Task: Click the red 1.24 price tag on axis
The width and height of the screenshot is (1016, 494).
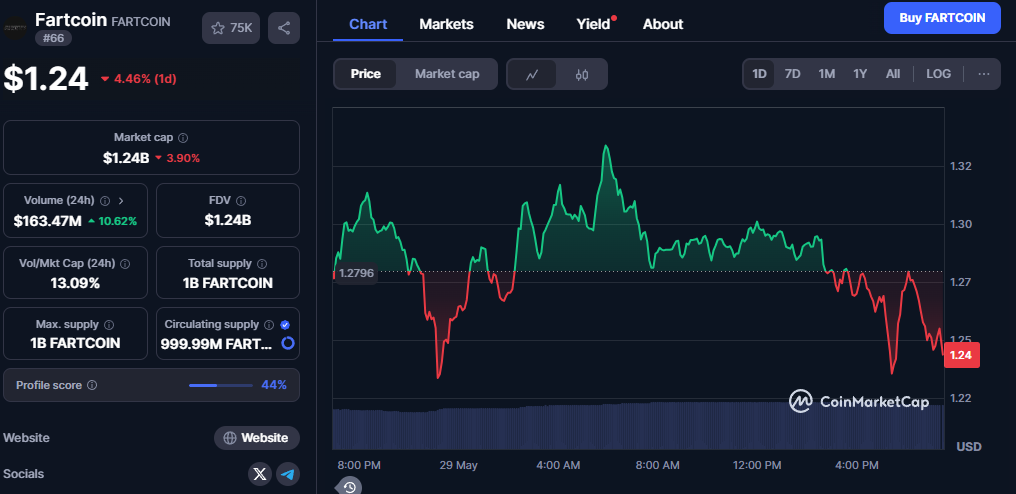Action: [x=962, y=355]
